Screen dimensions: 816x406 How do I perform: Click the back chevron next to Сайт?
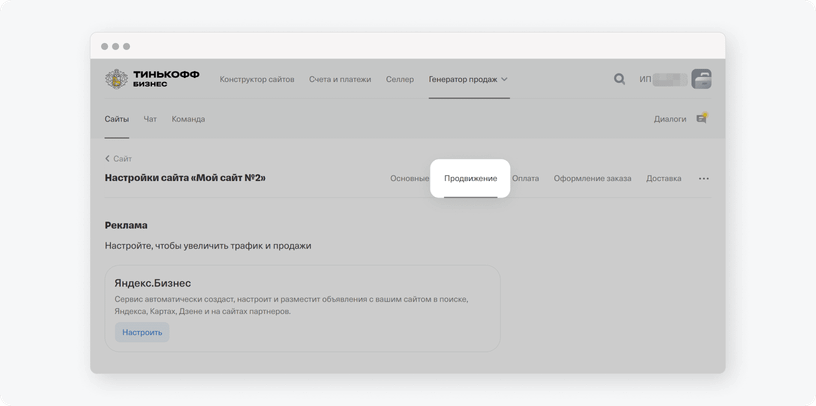click(107, 159)
